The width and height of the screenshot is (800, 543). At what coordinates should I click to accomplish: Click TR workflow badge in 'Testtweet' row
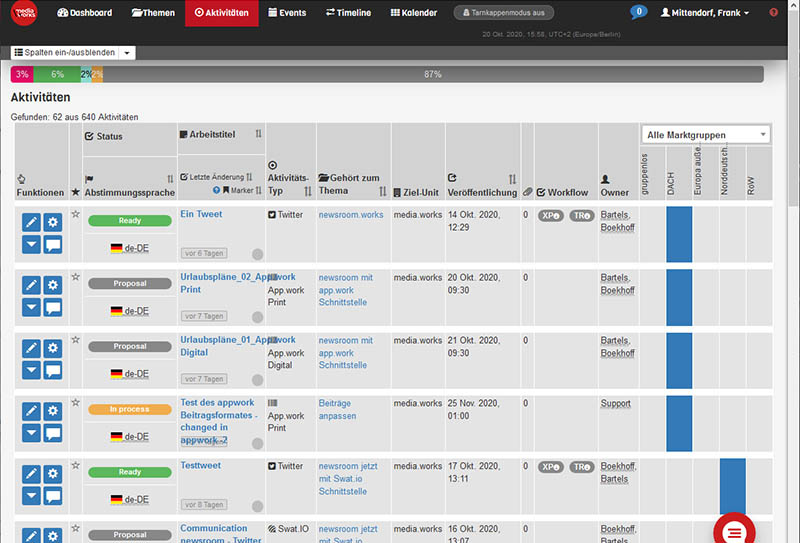pos(582,467)
